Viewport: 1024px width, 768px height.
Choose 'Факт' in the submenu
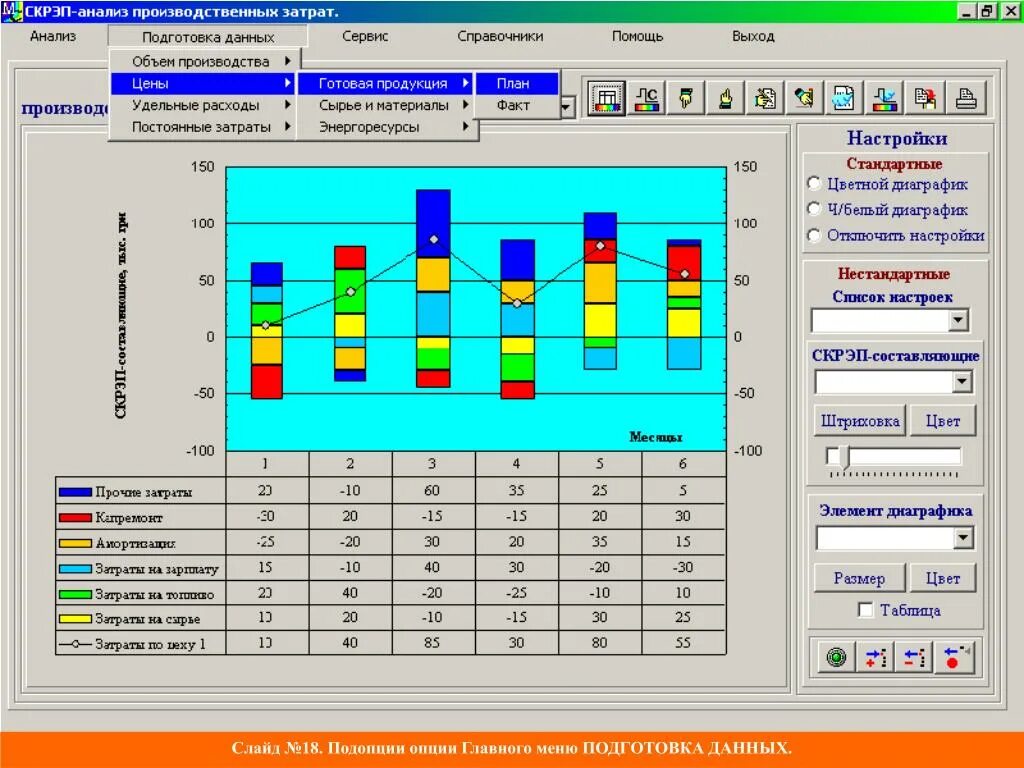tap(517, 105)
